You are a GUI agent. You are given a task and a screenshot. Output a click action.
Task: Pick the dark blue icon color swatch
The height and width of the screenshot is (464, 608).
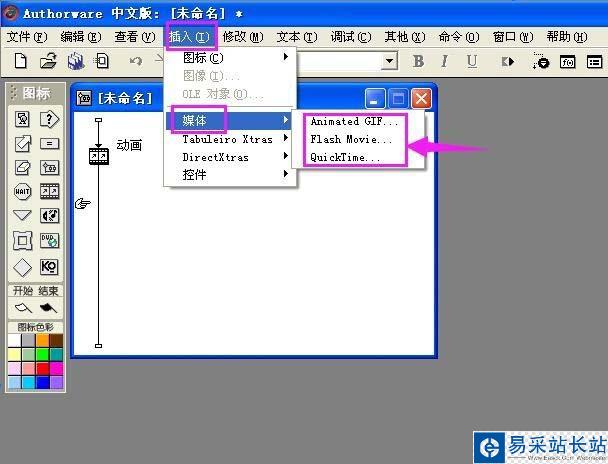point(43,383)
